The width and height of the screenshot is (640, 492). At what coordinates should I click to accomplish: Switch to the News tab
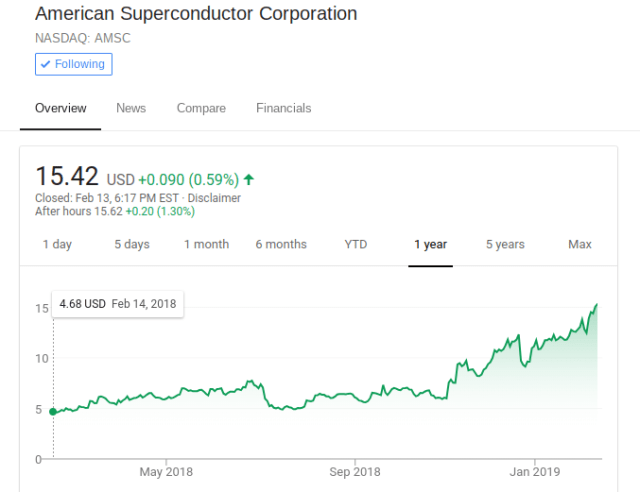pos(131,108)
